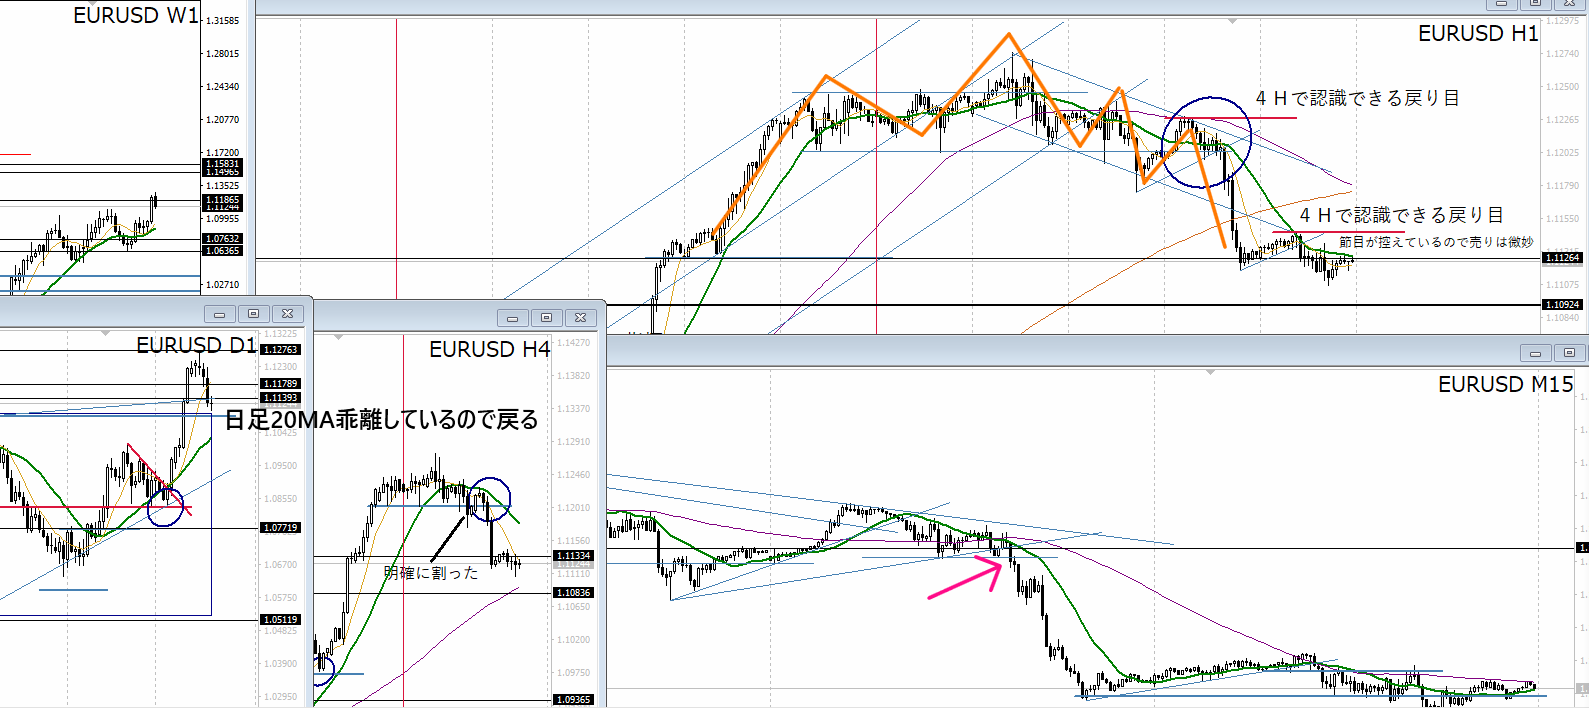Click the 1.24340 scale value in W1 chart
Viewport: 1589px width, 708px height.
click(x=222, y=87)
